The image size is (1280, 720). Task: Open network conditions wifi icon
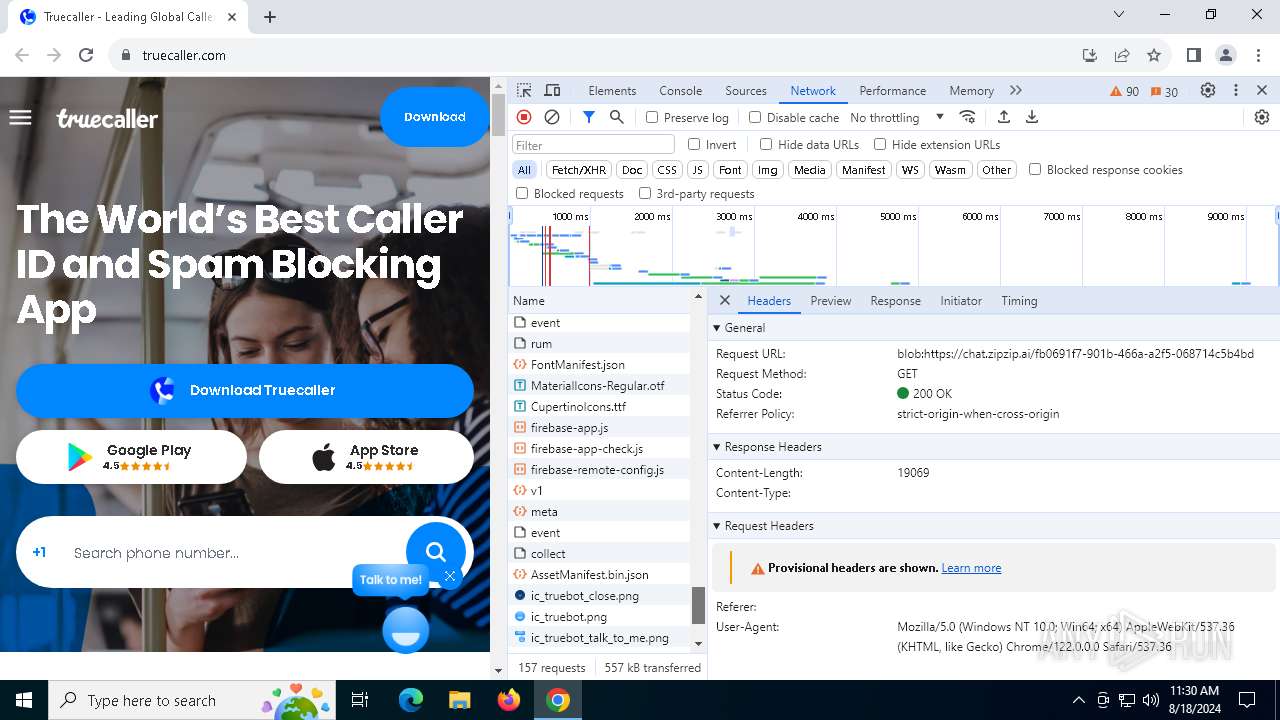click(x=967, y=117)
